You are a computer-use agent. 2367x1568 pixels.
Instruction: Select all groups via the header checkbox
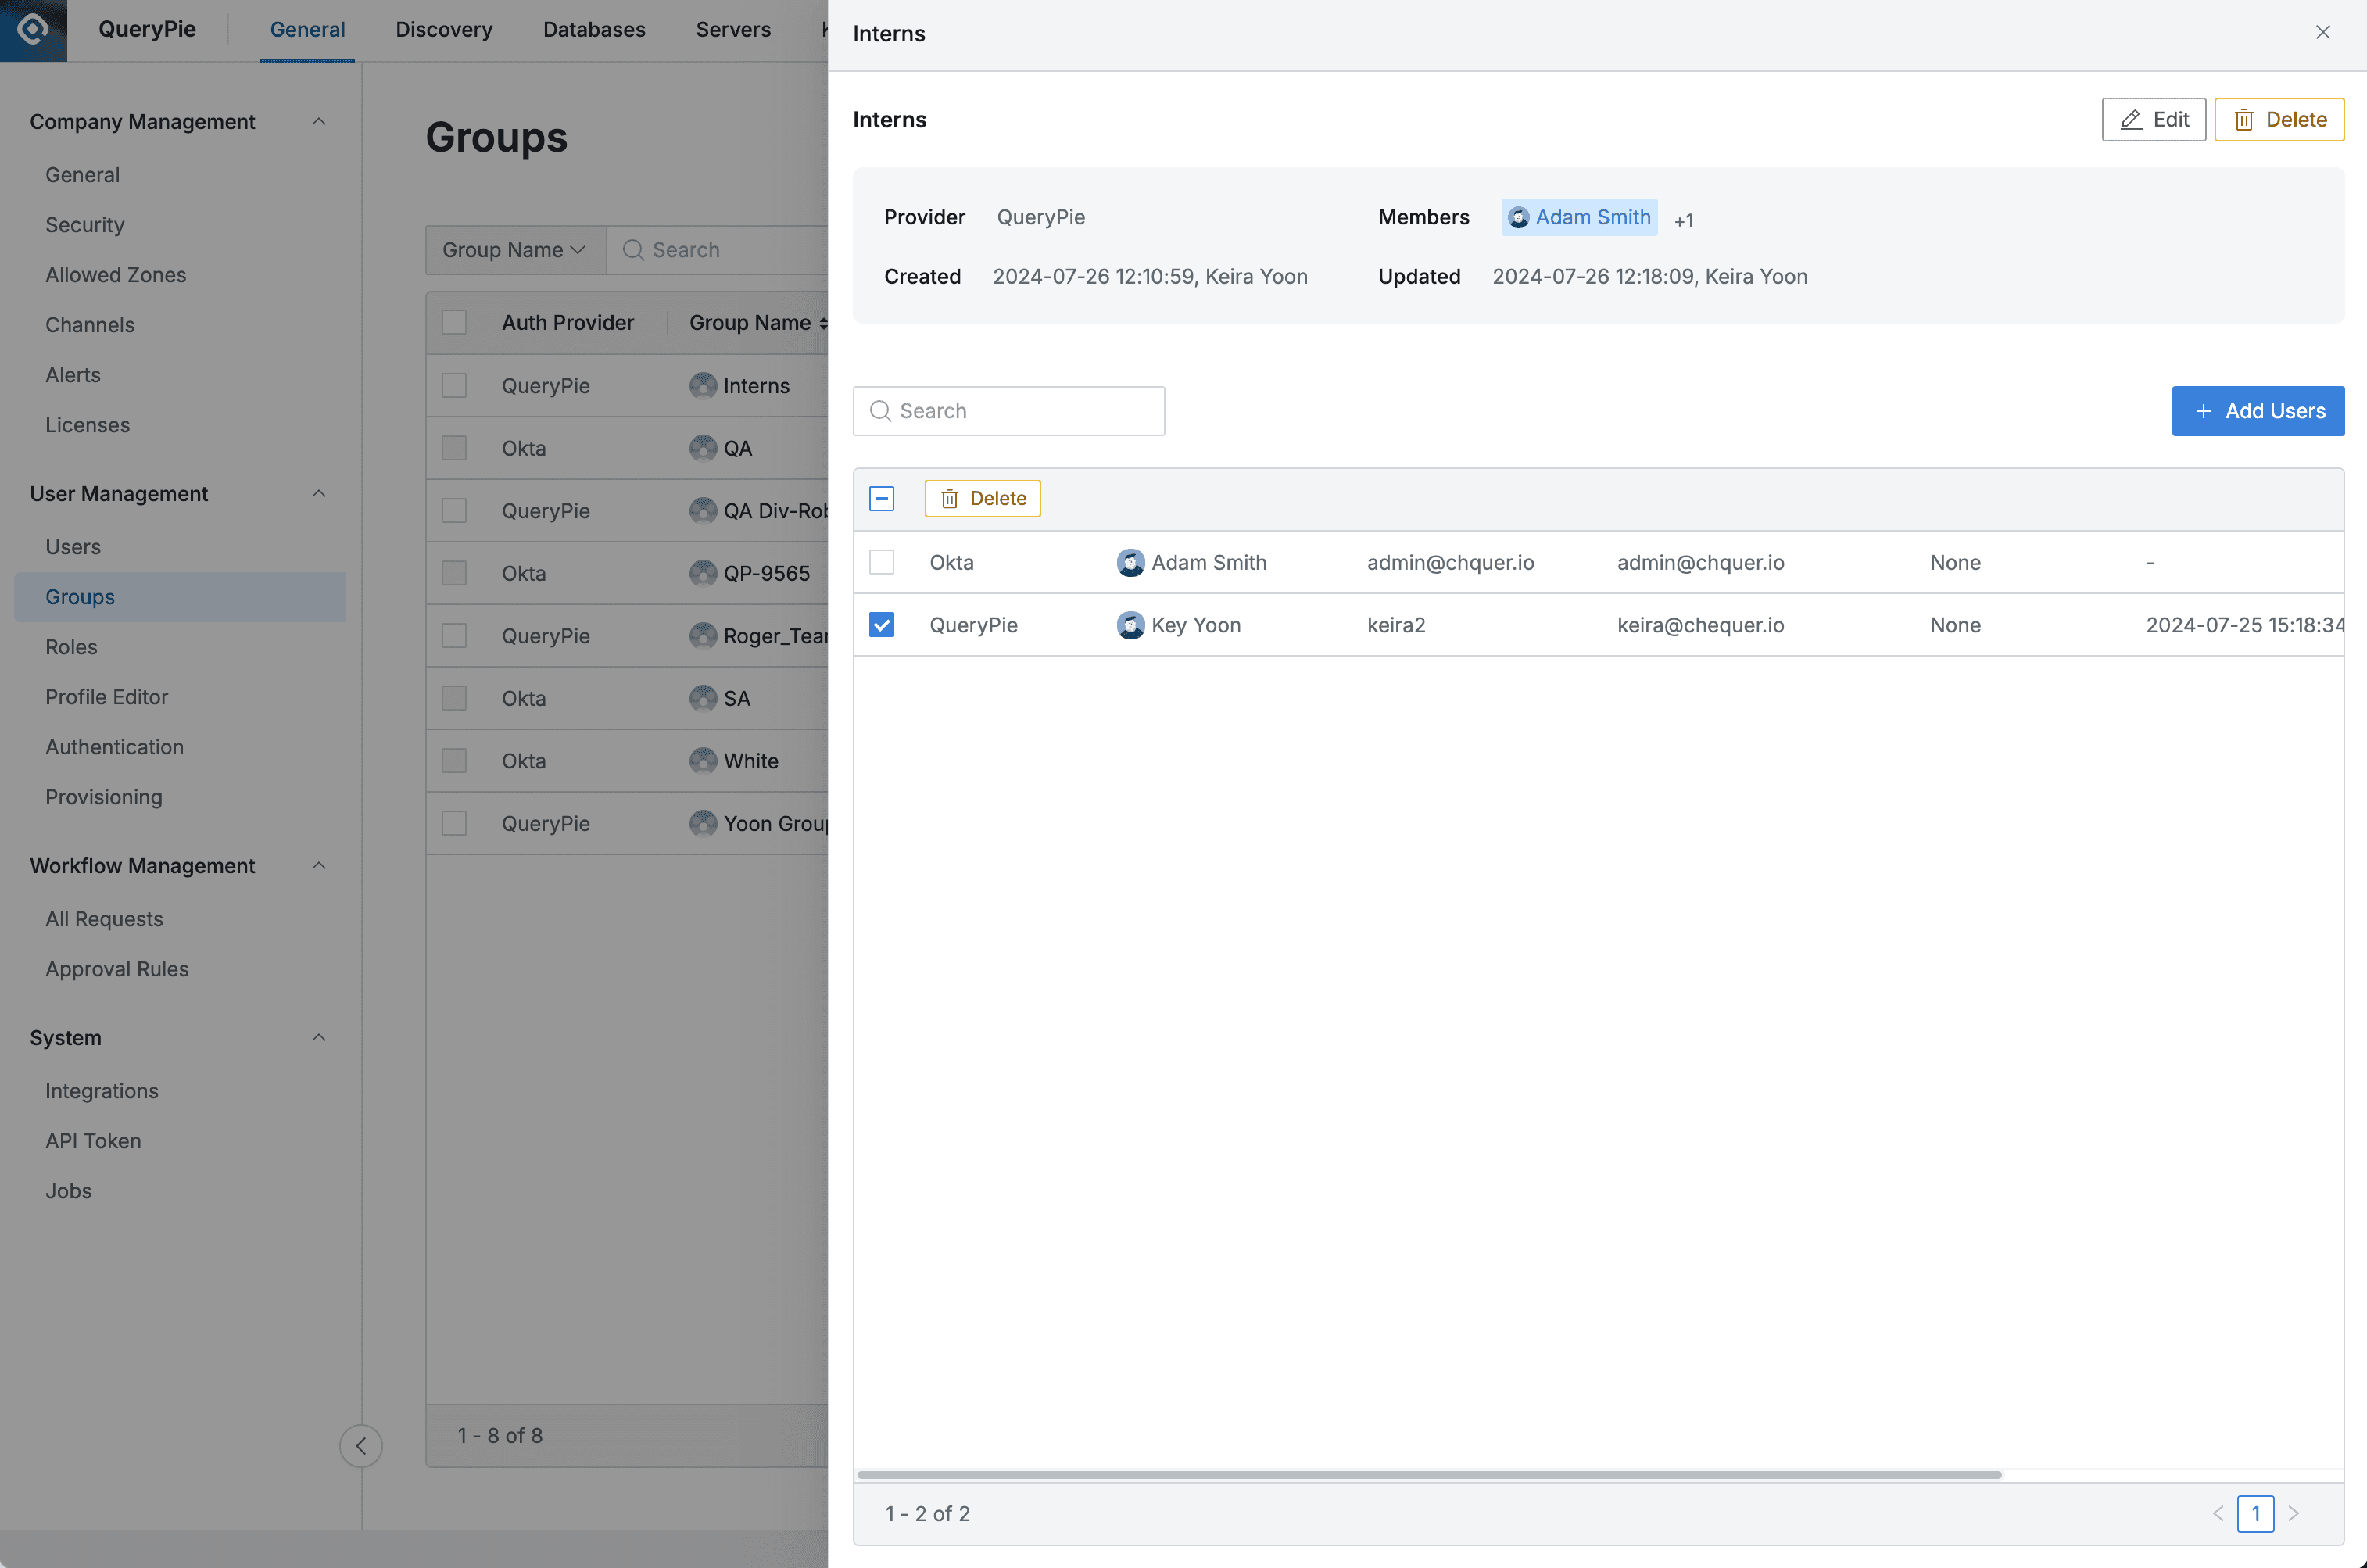[x=455, y=321]
